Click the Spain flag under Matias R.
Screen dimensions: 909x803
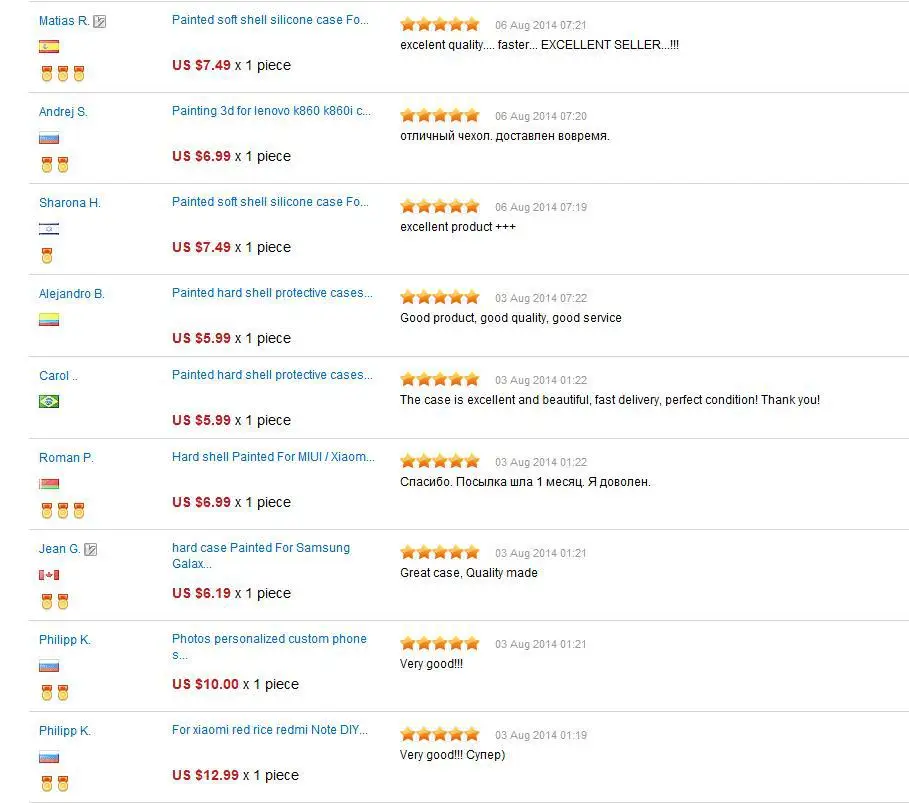[49, 46]
